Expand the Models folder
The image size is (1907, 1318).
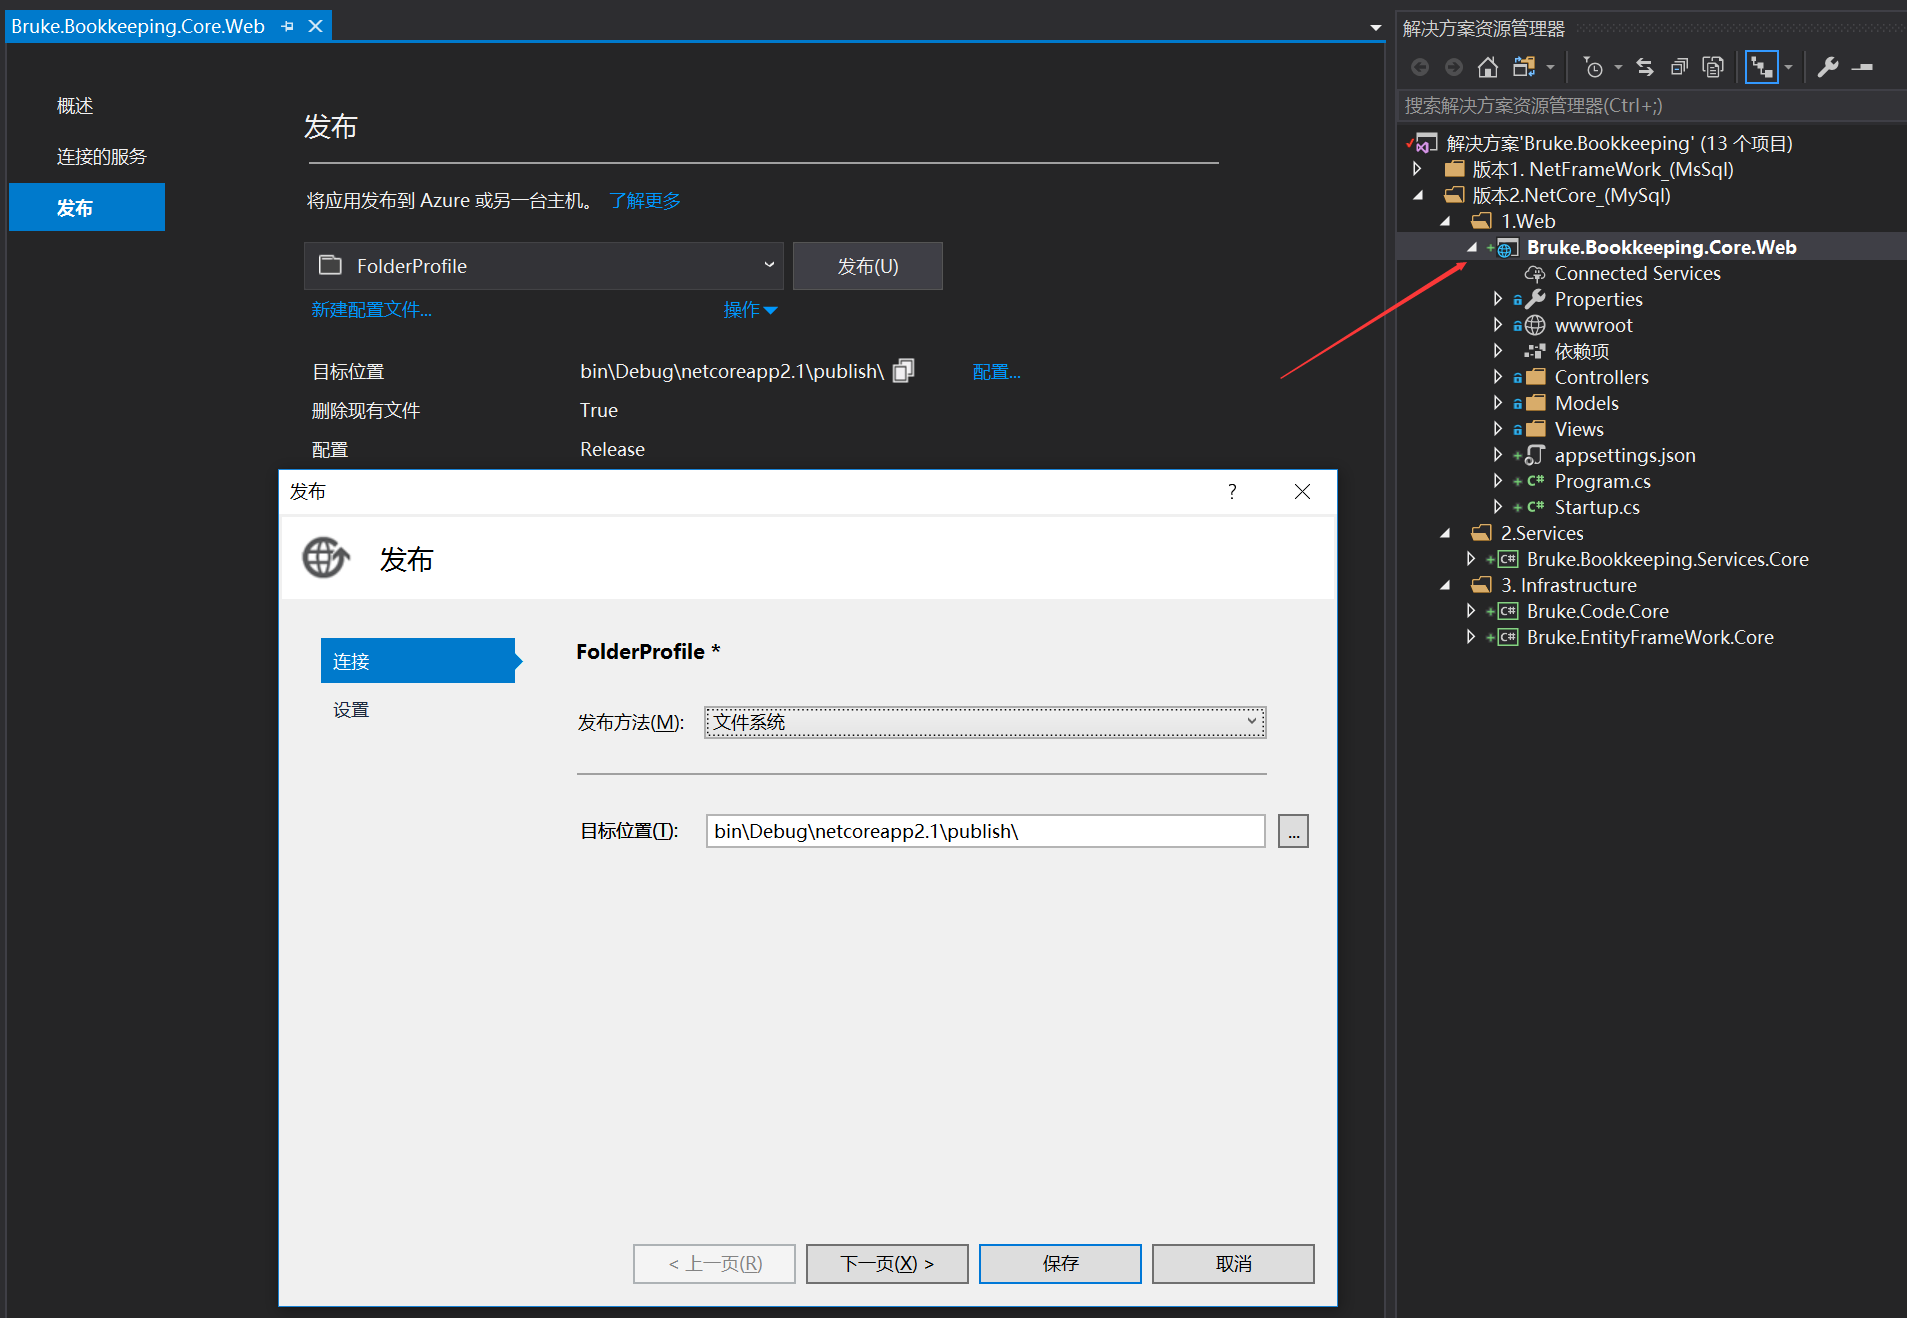(1498, 403)
